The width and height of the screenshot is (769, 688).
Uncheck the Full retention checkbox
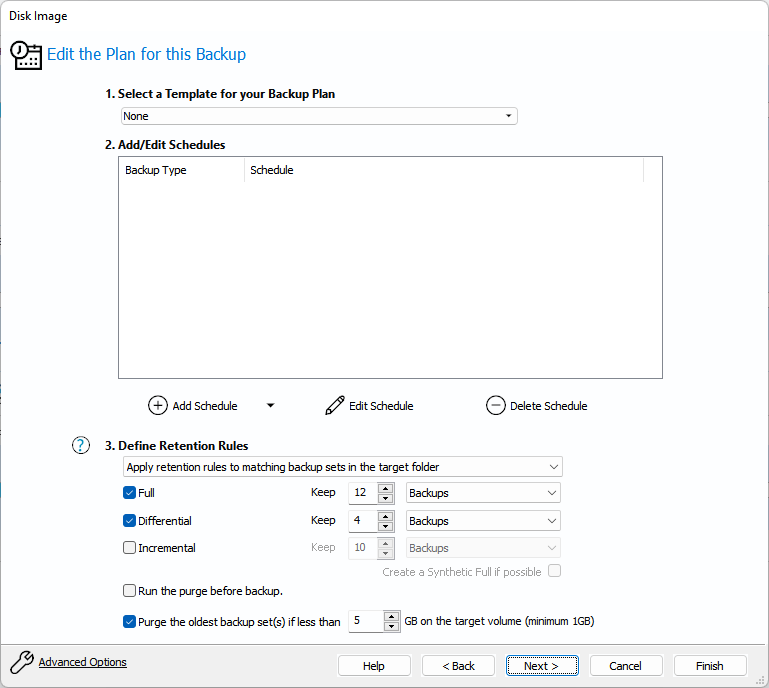[x=129, y=493]
